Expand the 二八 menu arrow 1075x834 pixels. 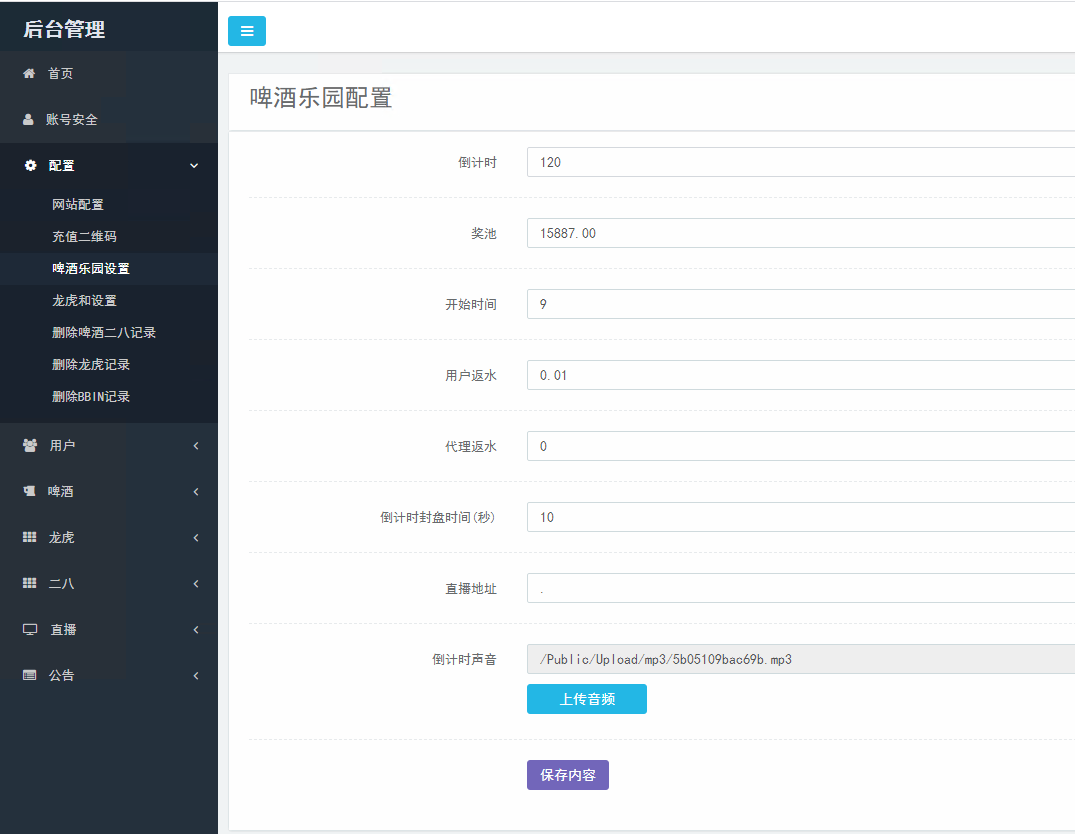pos(196,583)
